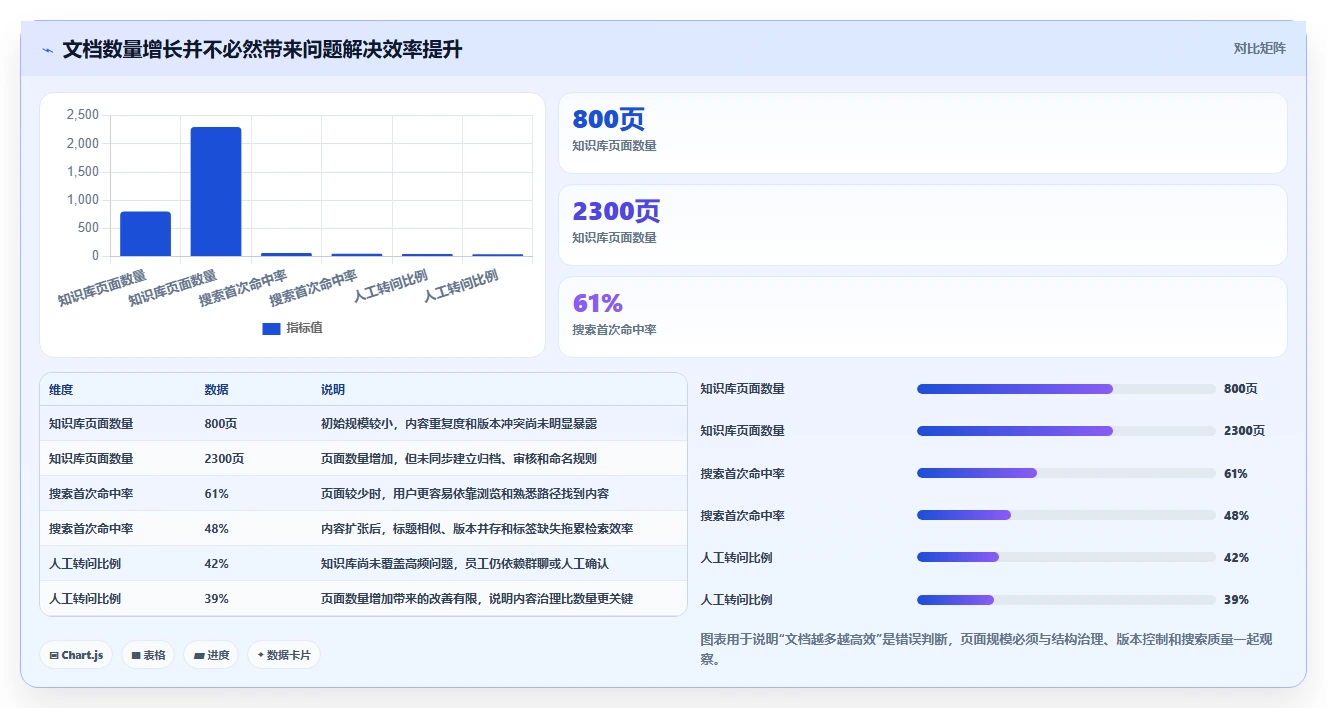Image resolution: width=1327 pixels, height=708 pixels.
Task: Click description 知识库尚未覆盖高频问题，员工仍依赖群聊或人工确认
Action: point(465,564)
